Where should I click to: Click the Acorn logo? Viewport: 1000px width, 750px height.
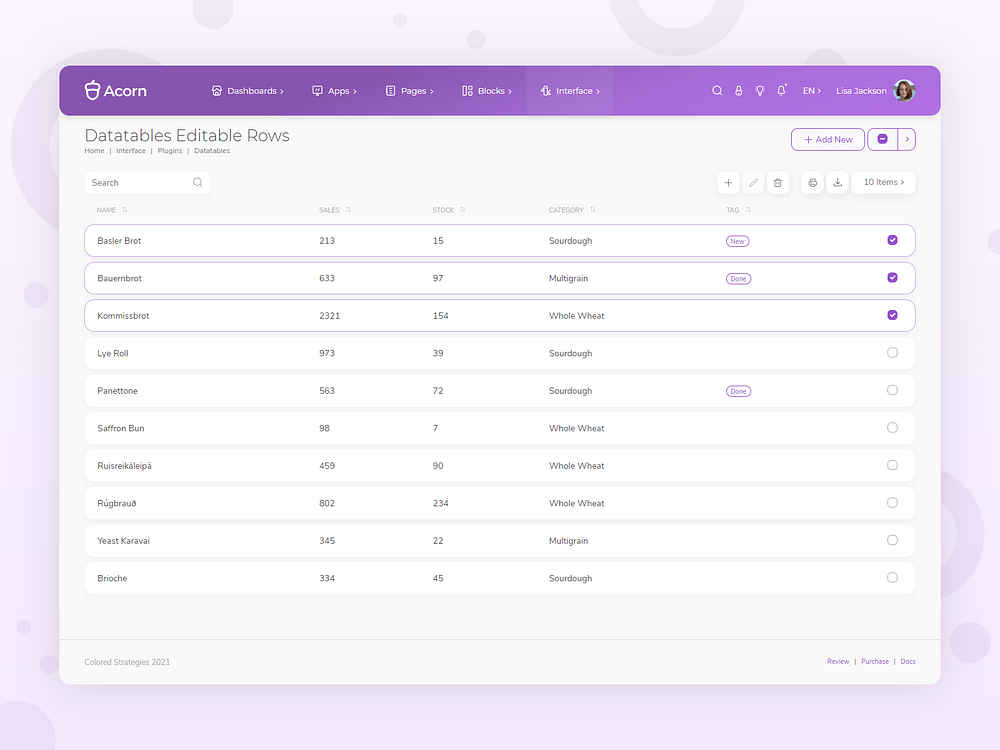(114, 90)
